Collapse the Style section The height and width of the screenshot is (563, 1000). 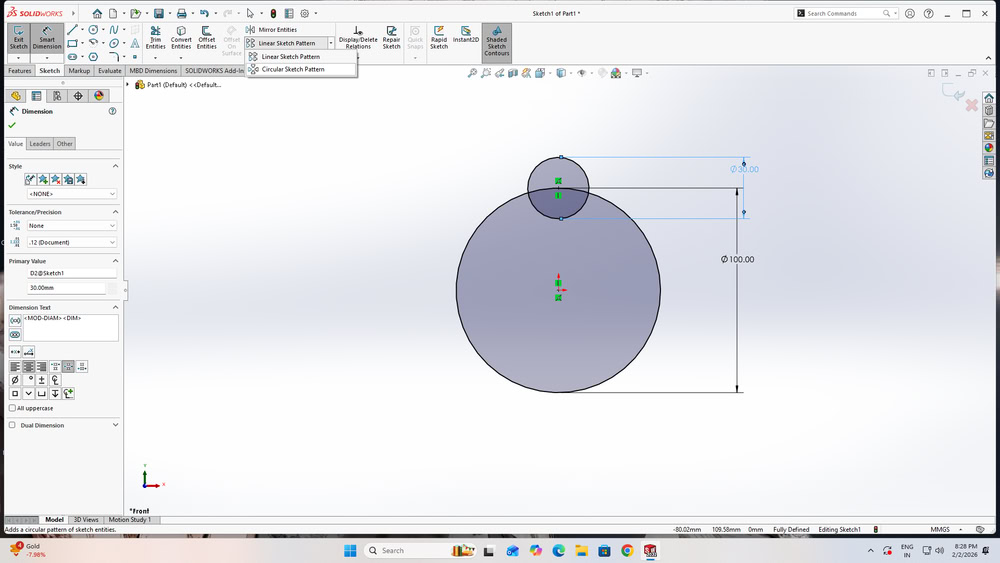[115, 166]
